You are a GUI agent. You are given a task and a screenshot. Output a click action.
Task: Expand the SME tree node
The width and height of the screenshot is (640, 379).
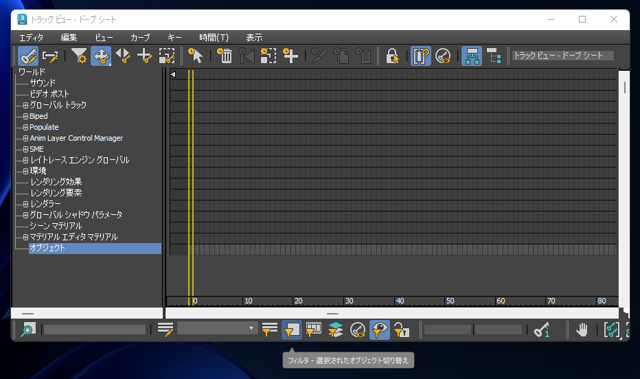coord(25,149)
